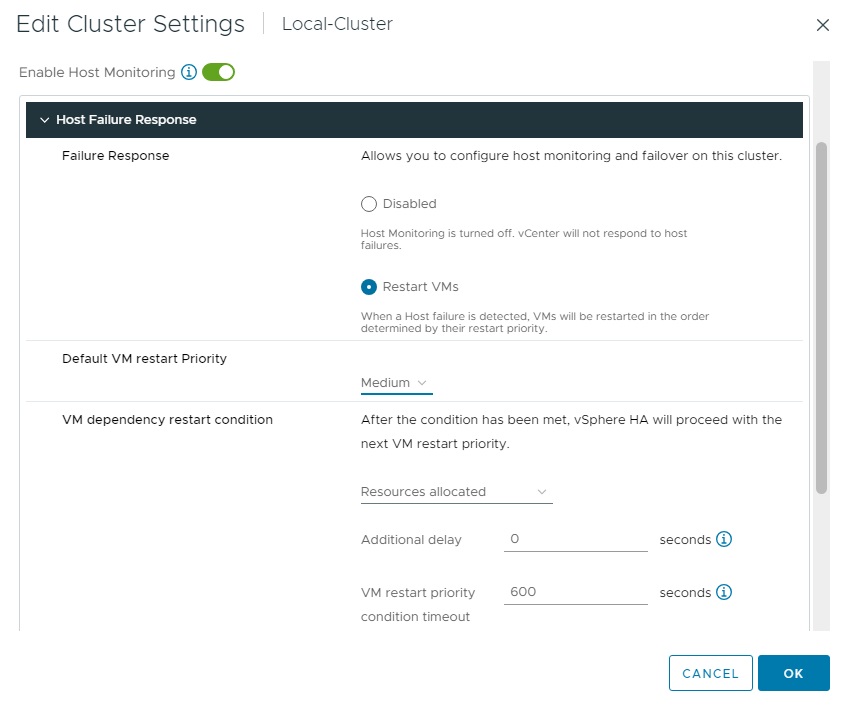Show info for VM restart priority timeout

click(724, 592)
